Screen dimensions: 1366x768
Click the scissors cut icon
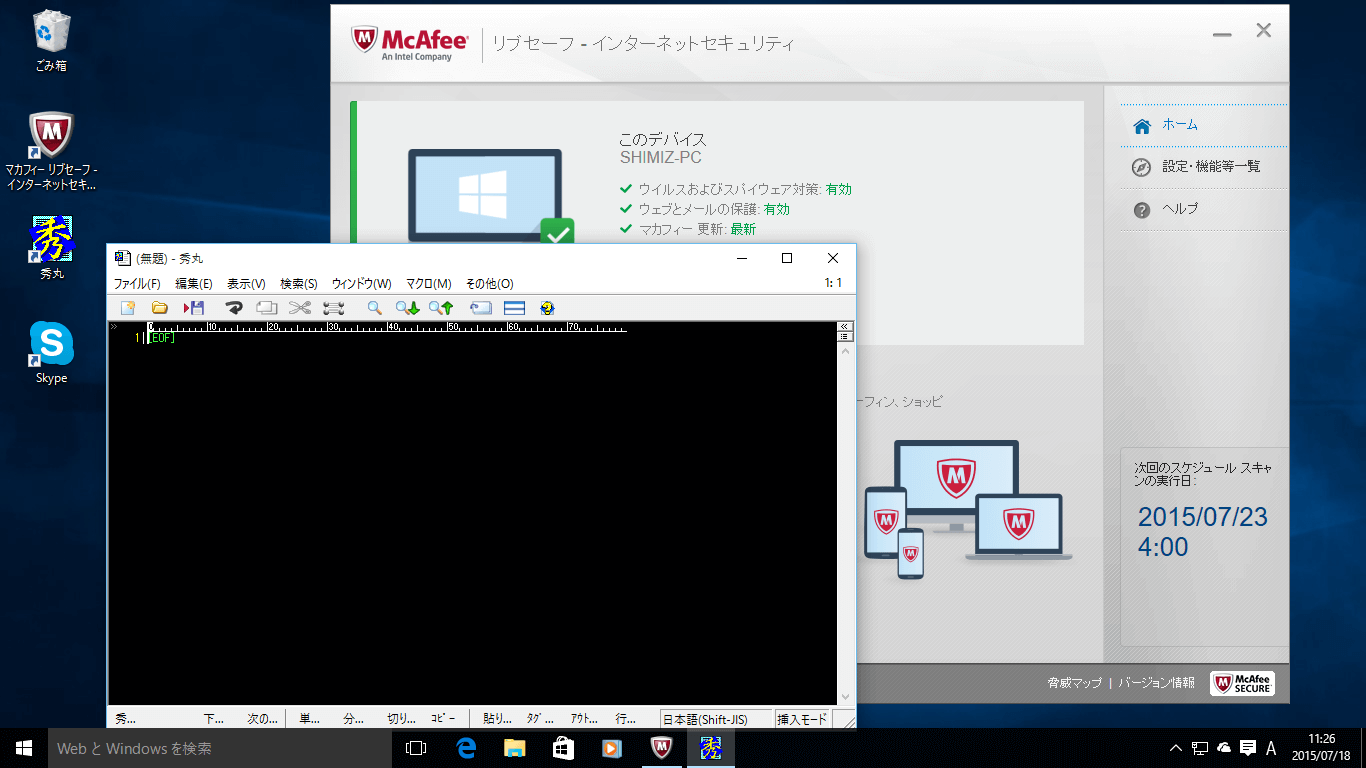tap(300, 308)
